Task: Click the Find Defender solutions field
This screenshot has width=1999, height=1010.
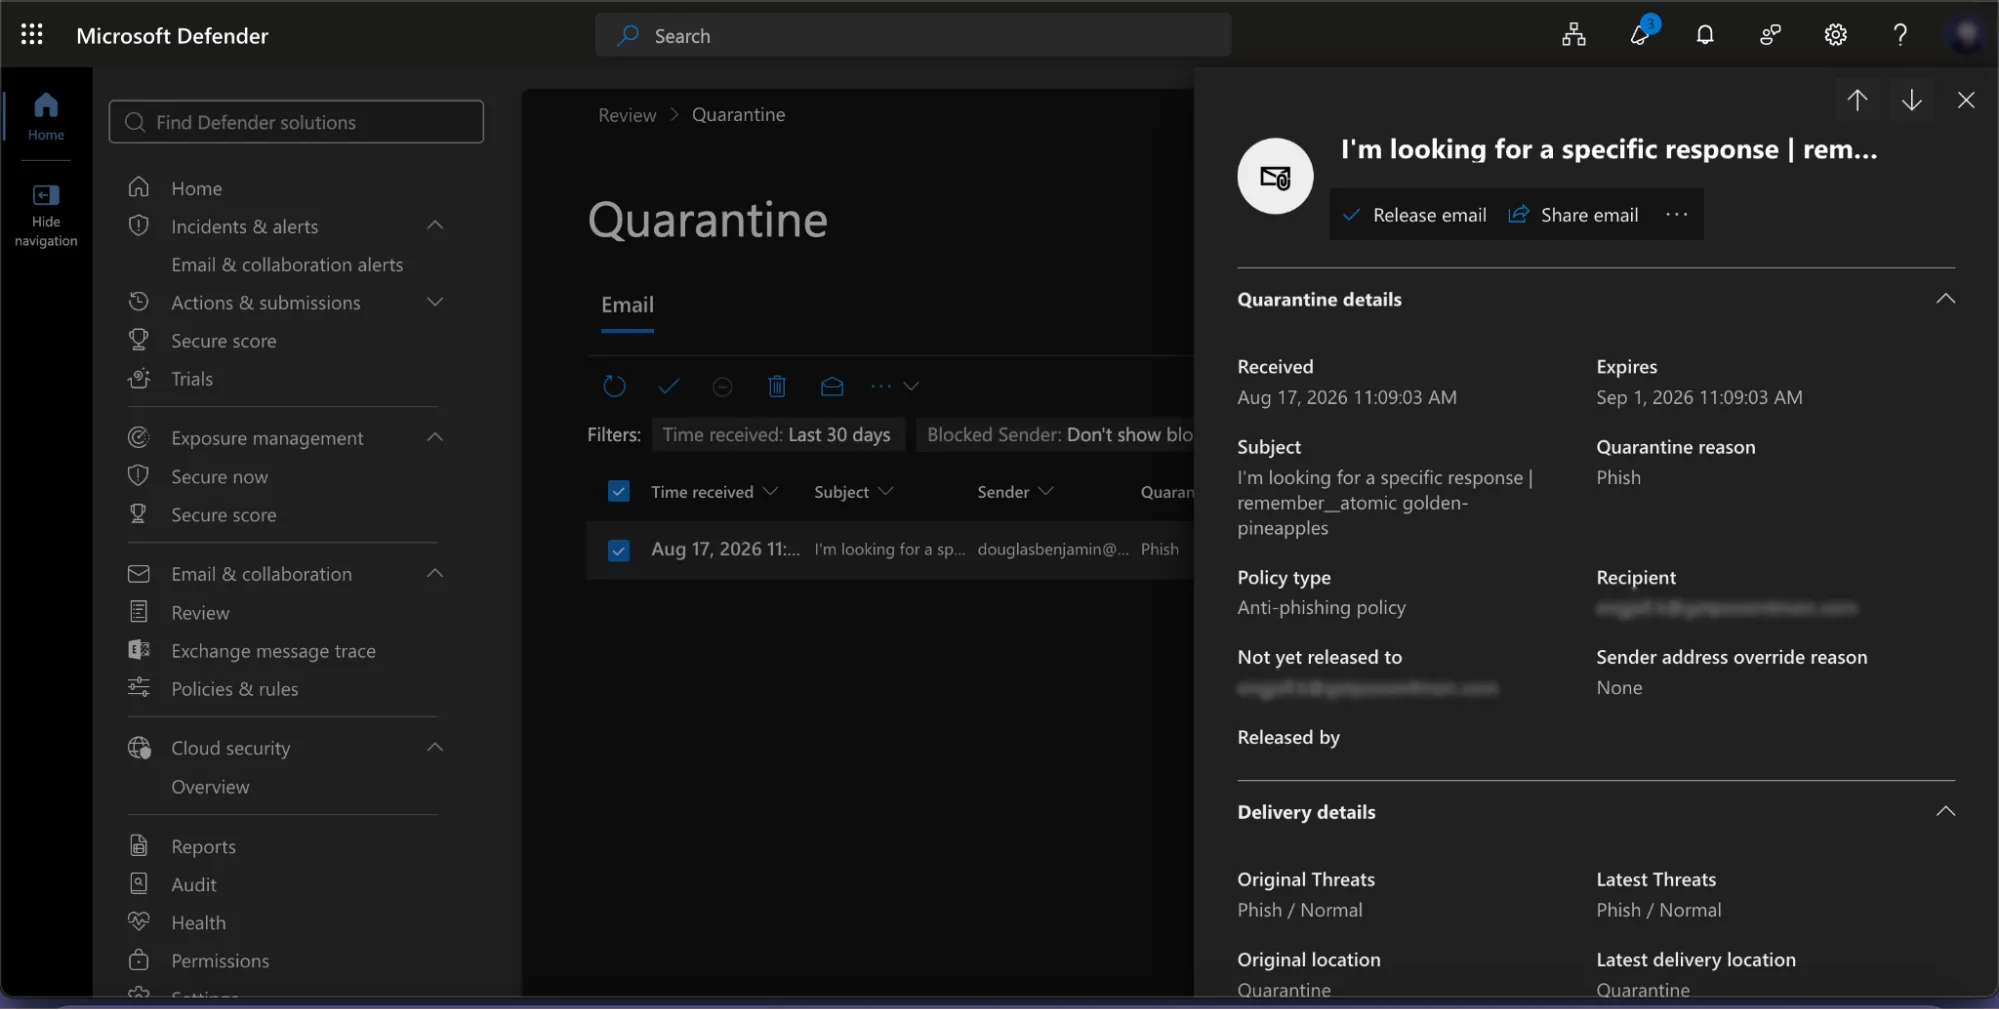Action: 296,122
